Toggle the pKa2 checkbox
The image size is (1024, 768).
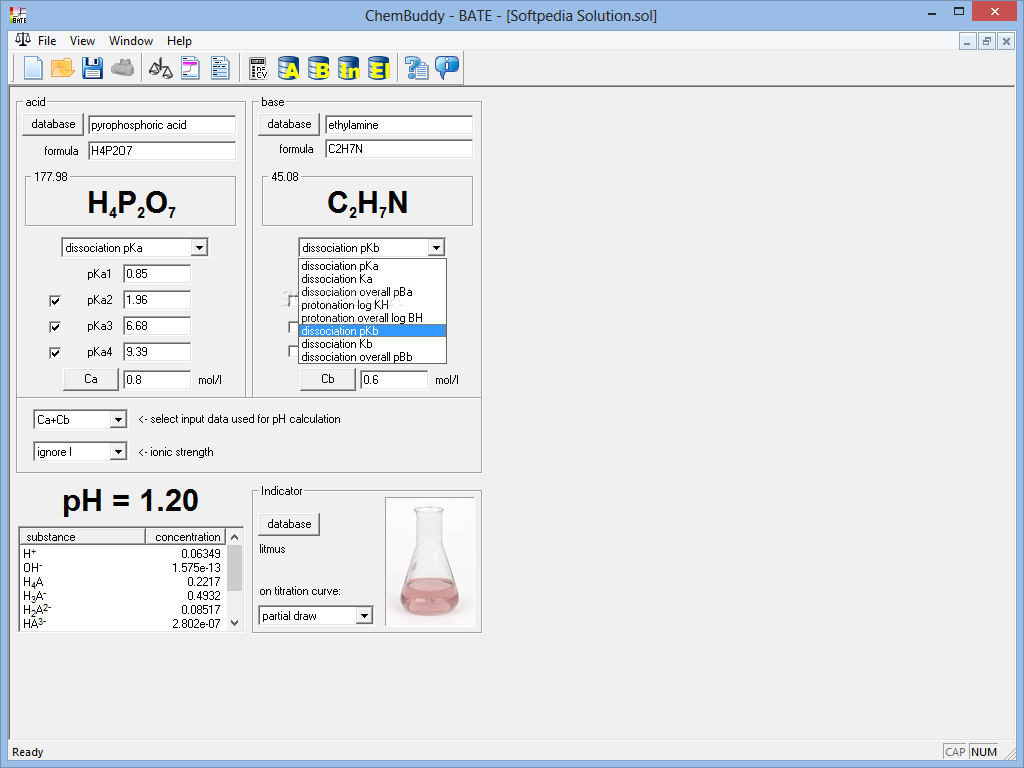55,300
